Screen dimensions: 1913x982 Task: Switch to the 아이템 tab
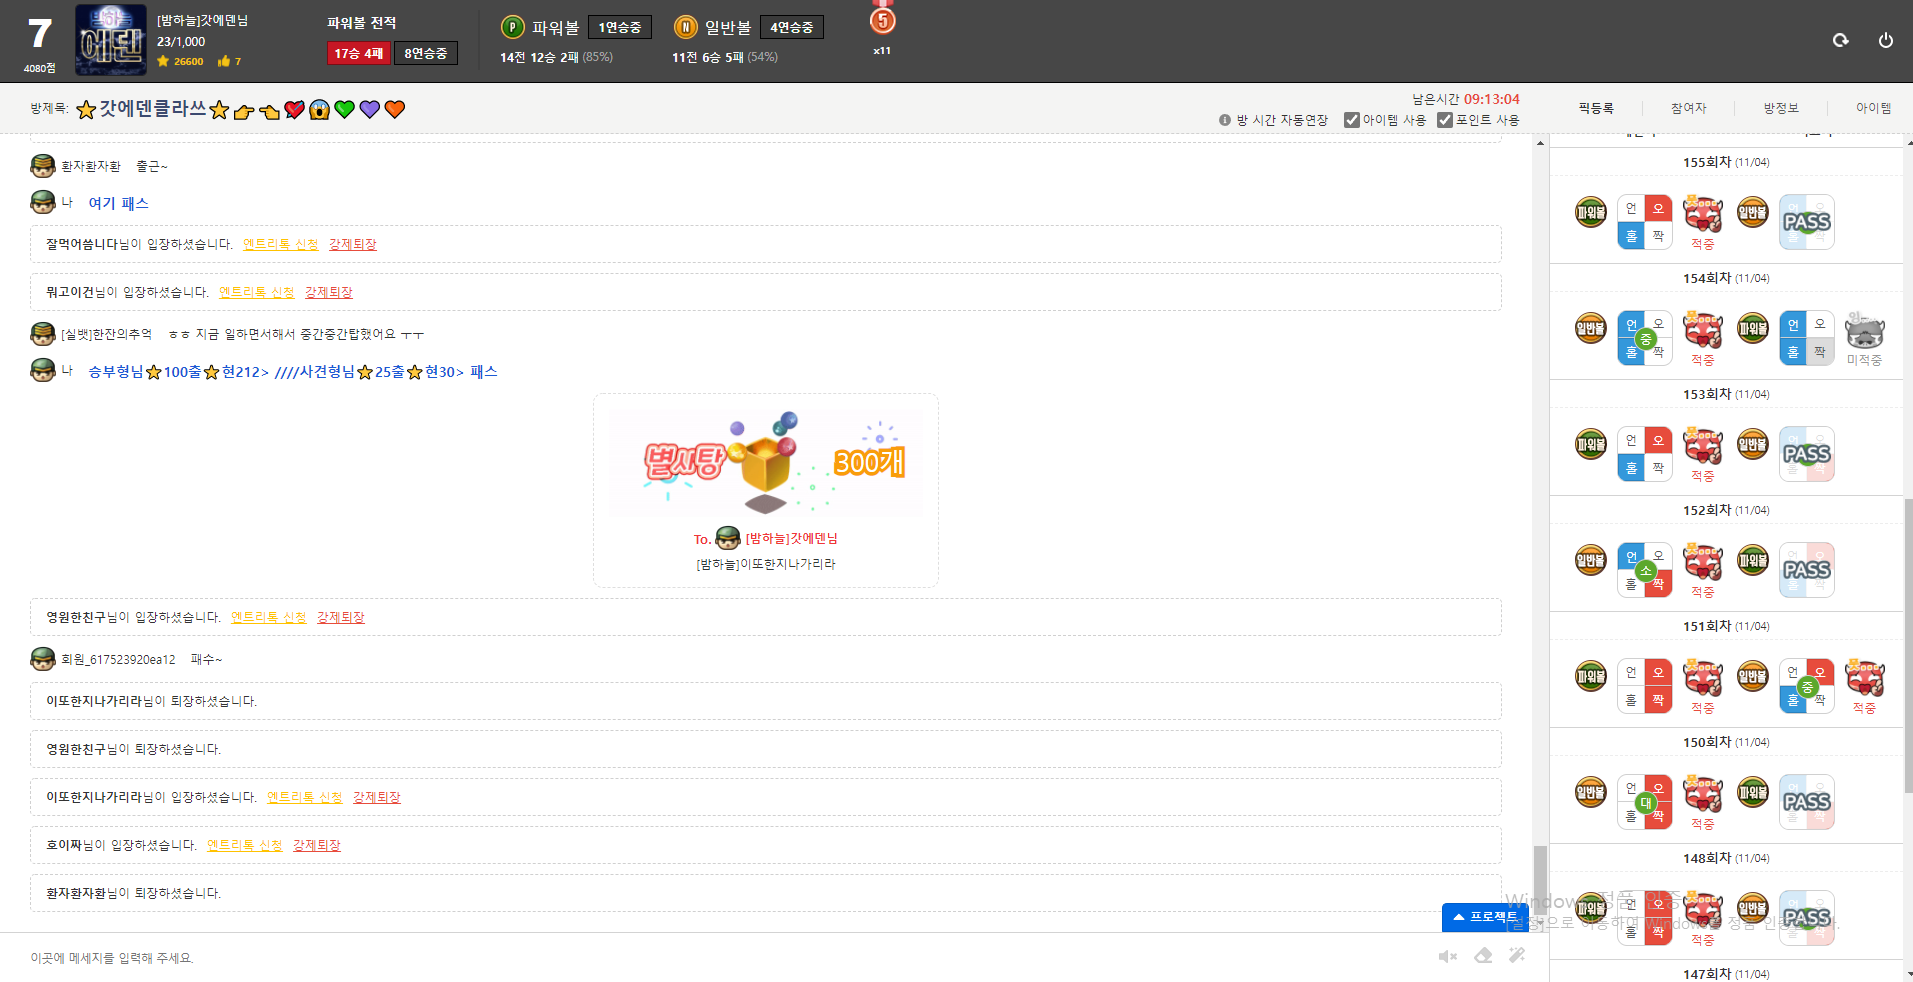1873,108
